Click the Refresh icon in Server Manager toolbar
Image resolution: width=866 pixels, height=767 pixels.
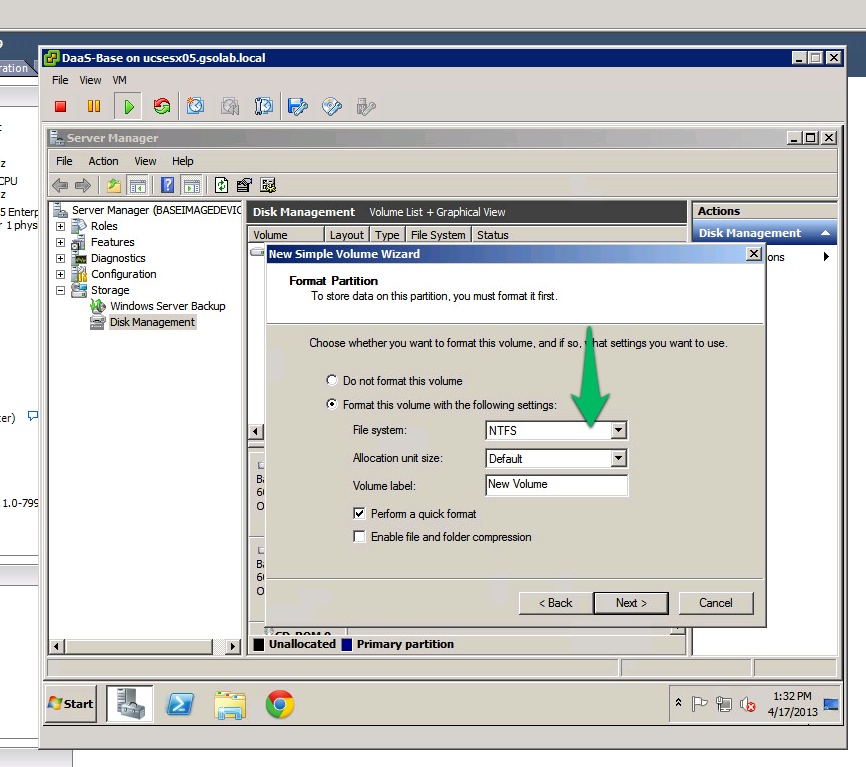coord(221,185)
